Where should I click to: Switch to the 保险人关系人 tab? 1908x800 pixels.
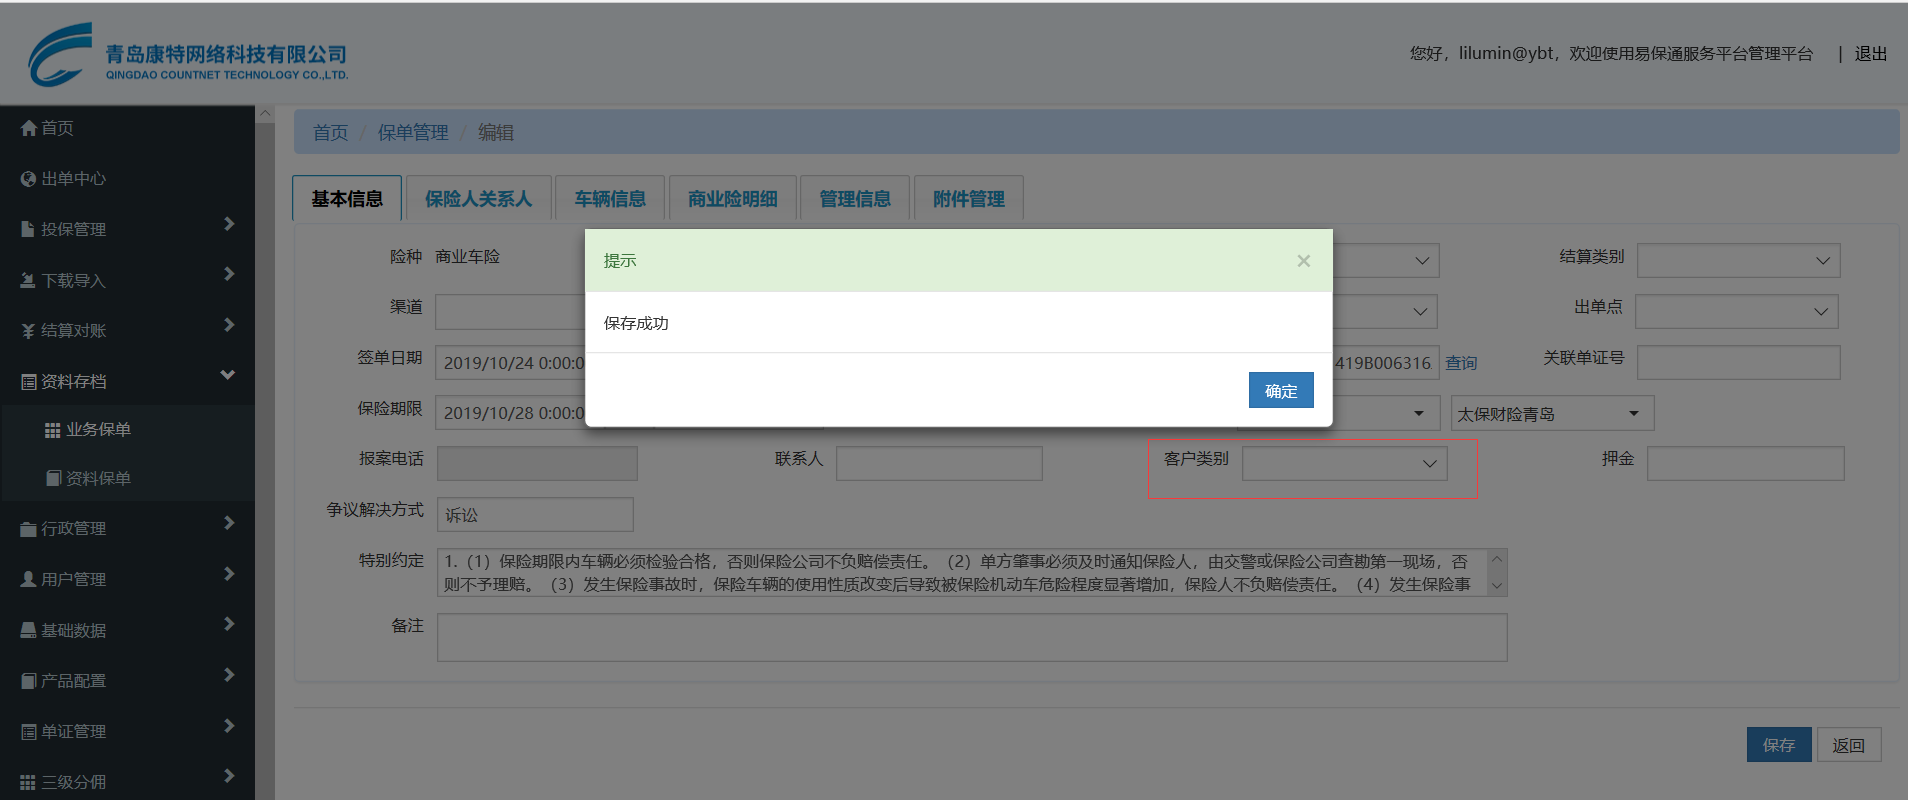pyautogui.click(x=478, y=199)
